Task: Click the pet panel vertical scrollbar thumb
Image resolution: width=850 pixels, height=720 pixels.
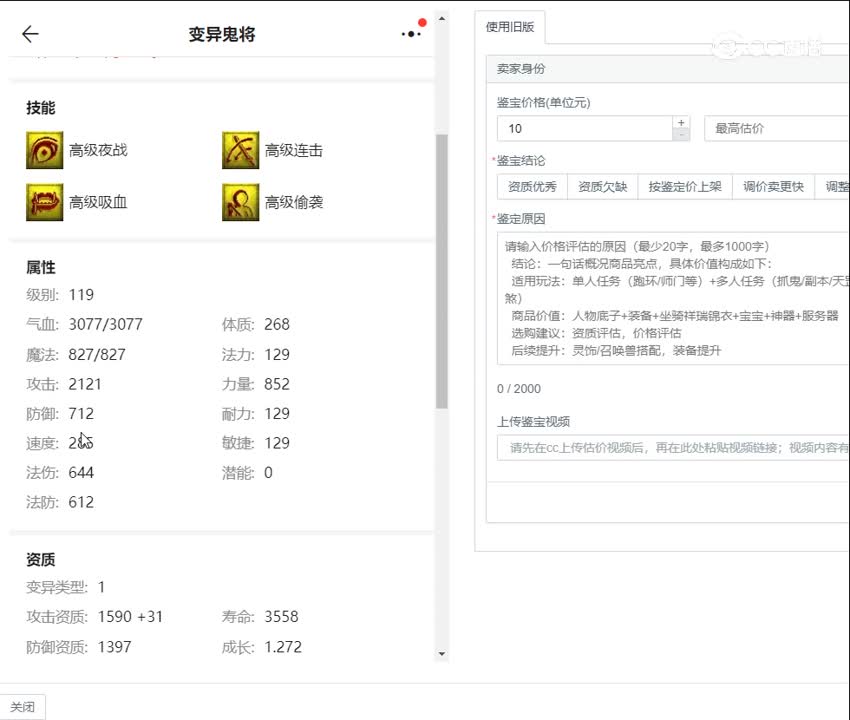Action: point(442,271)
